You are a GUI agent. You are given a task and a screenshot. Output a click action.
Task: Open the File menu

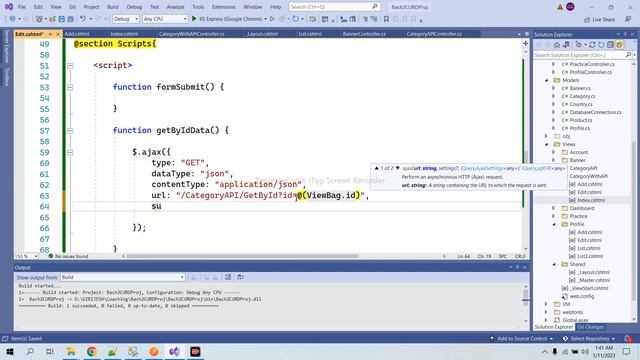22,7
